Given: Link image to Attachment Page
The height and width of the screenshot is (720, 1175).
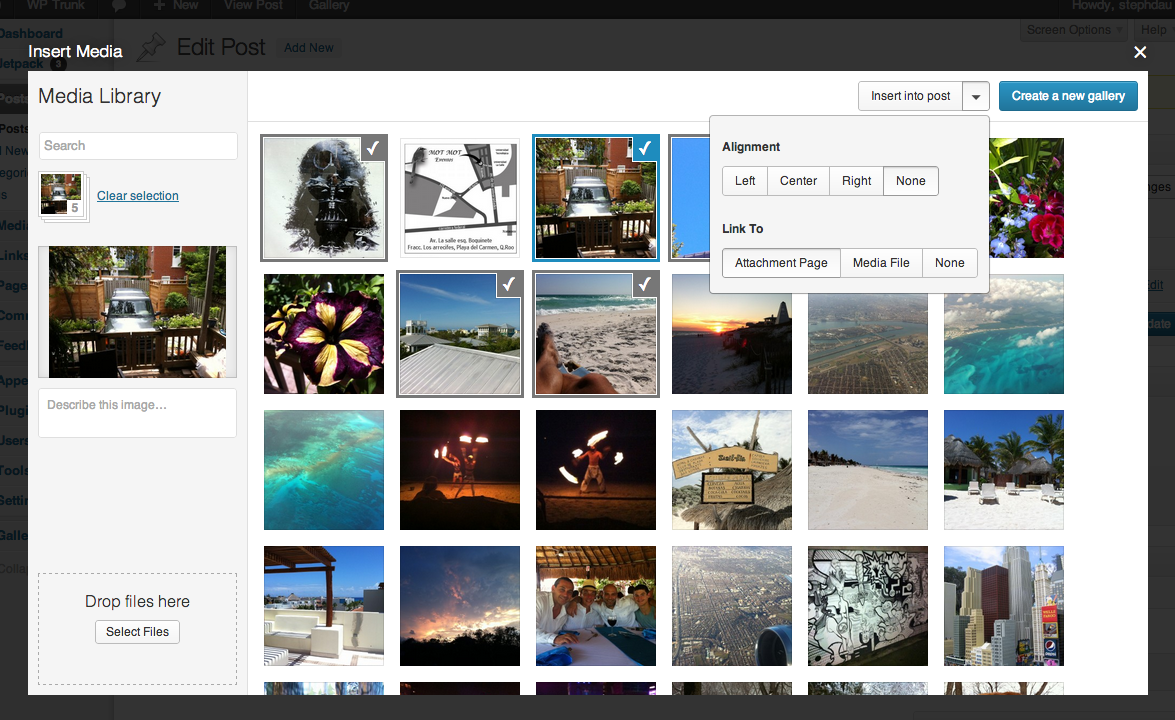Looking at the screenshot, I should coord(781,263).
